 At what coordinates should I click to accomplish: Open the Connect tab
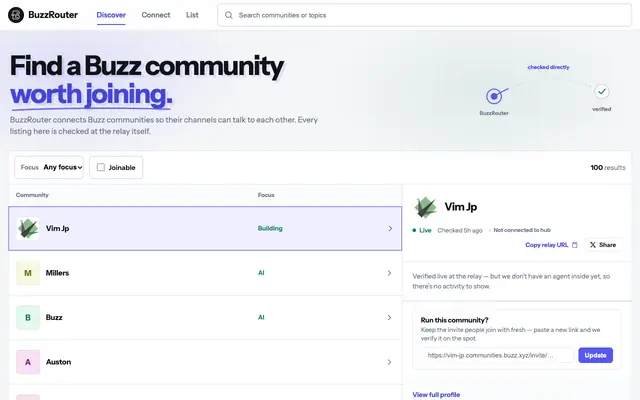click(156, 15)
